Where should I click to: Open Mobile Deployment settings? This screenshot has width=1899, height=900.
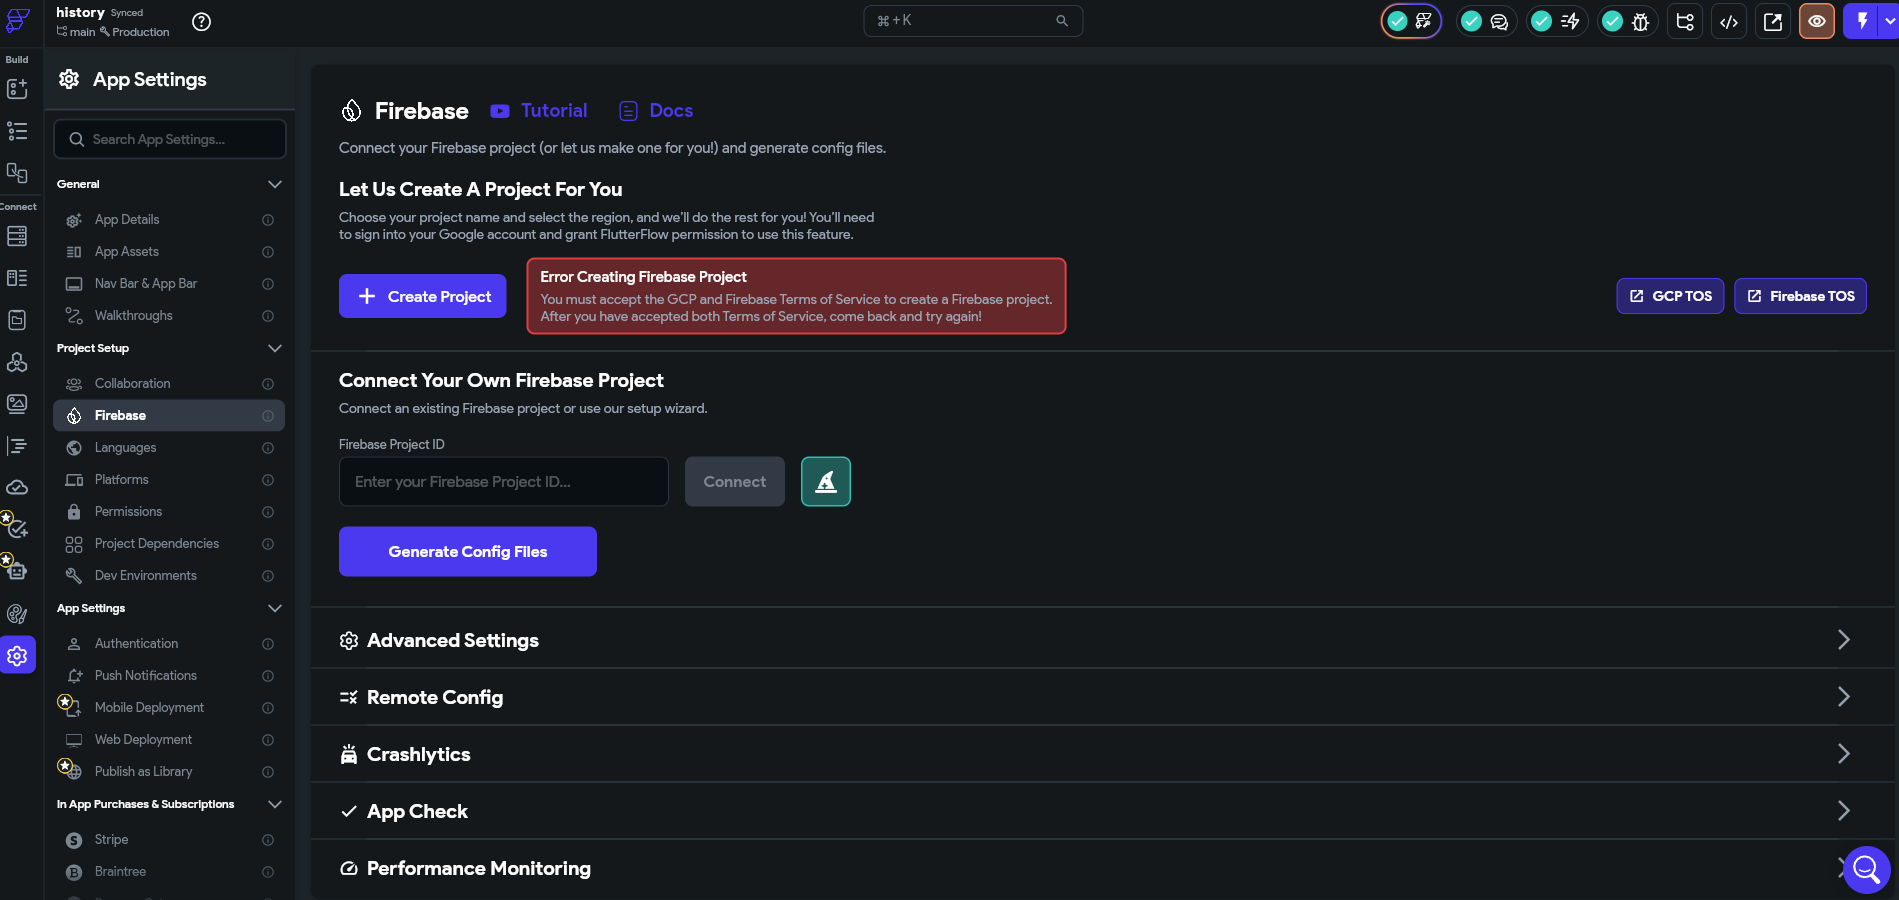(x=169, y=708)
